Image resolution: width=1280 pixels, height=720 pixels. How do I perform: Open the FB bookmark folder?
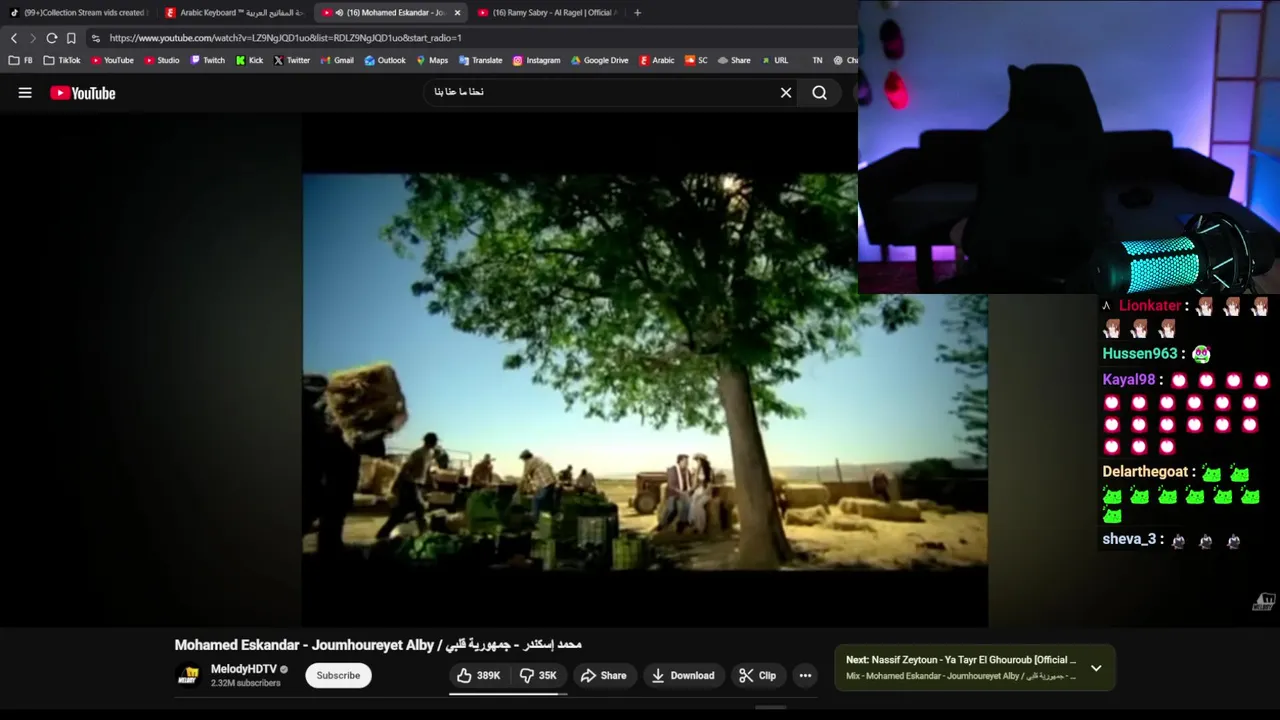21,60
